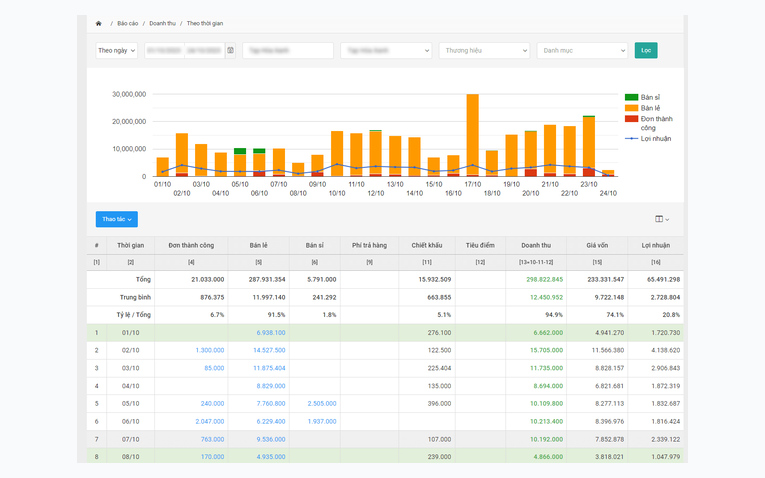Image resolution: width=765 pixels, height=478 pixels.
Task: Sort by Tiêu điểm column header
Action: pos(480,245)
